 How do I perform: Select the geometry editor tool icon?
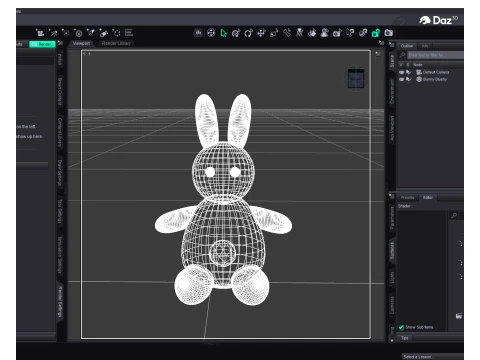point(350,33)
